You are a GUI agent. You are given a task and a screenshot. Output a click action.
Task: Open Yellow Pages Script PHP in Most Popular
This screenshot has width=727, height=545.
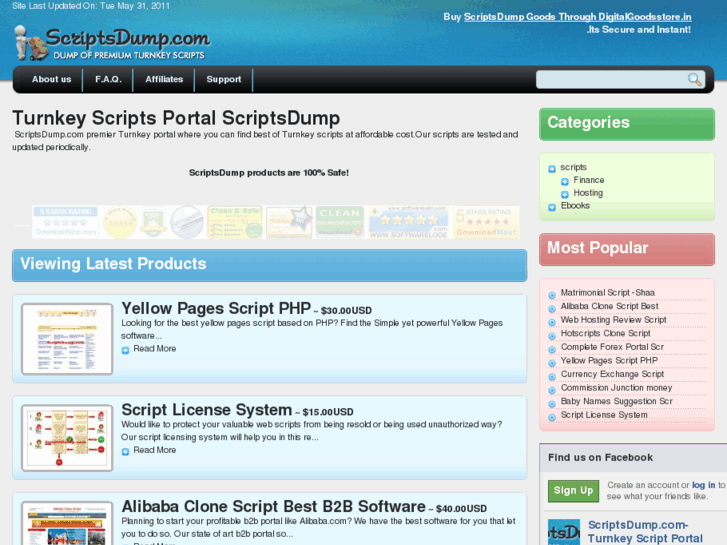pyautogui.click(x=609, y=360)
